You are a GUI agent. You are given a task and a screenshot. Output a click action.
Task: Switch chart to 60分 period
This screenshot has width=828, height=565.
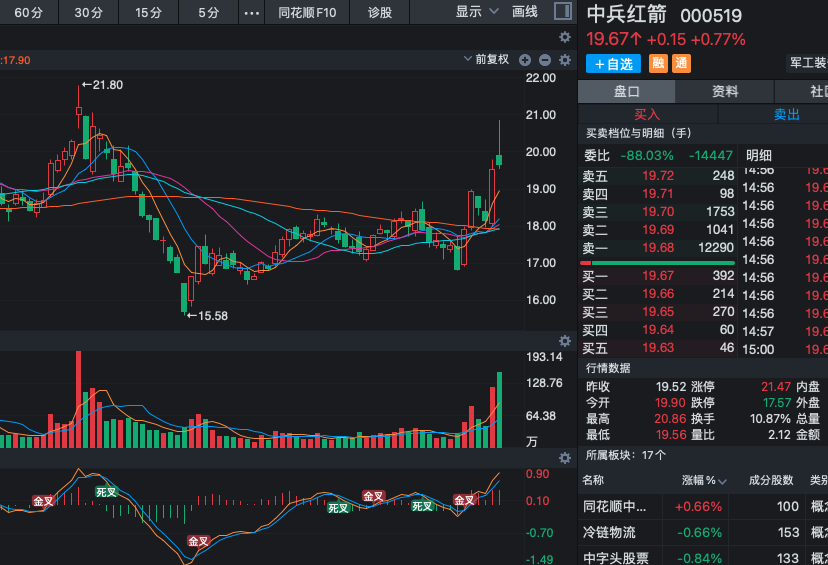pyautogui.click(x=29, y=12)
